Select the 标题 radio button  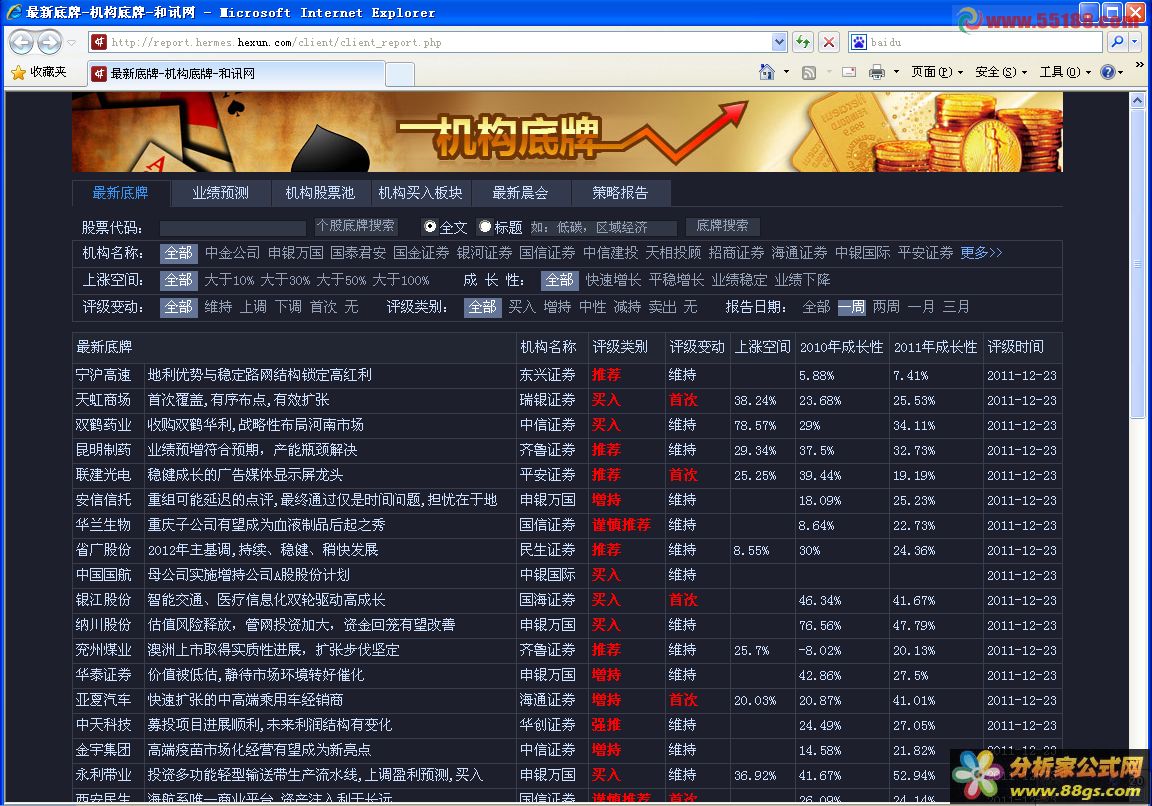[485, 226]
